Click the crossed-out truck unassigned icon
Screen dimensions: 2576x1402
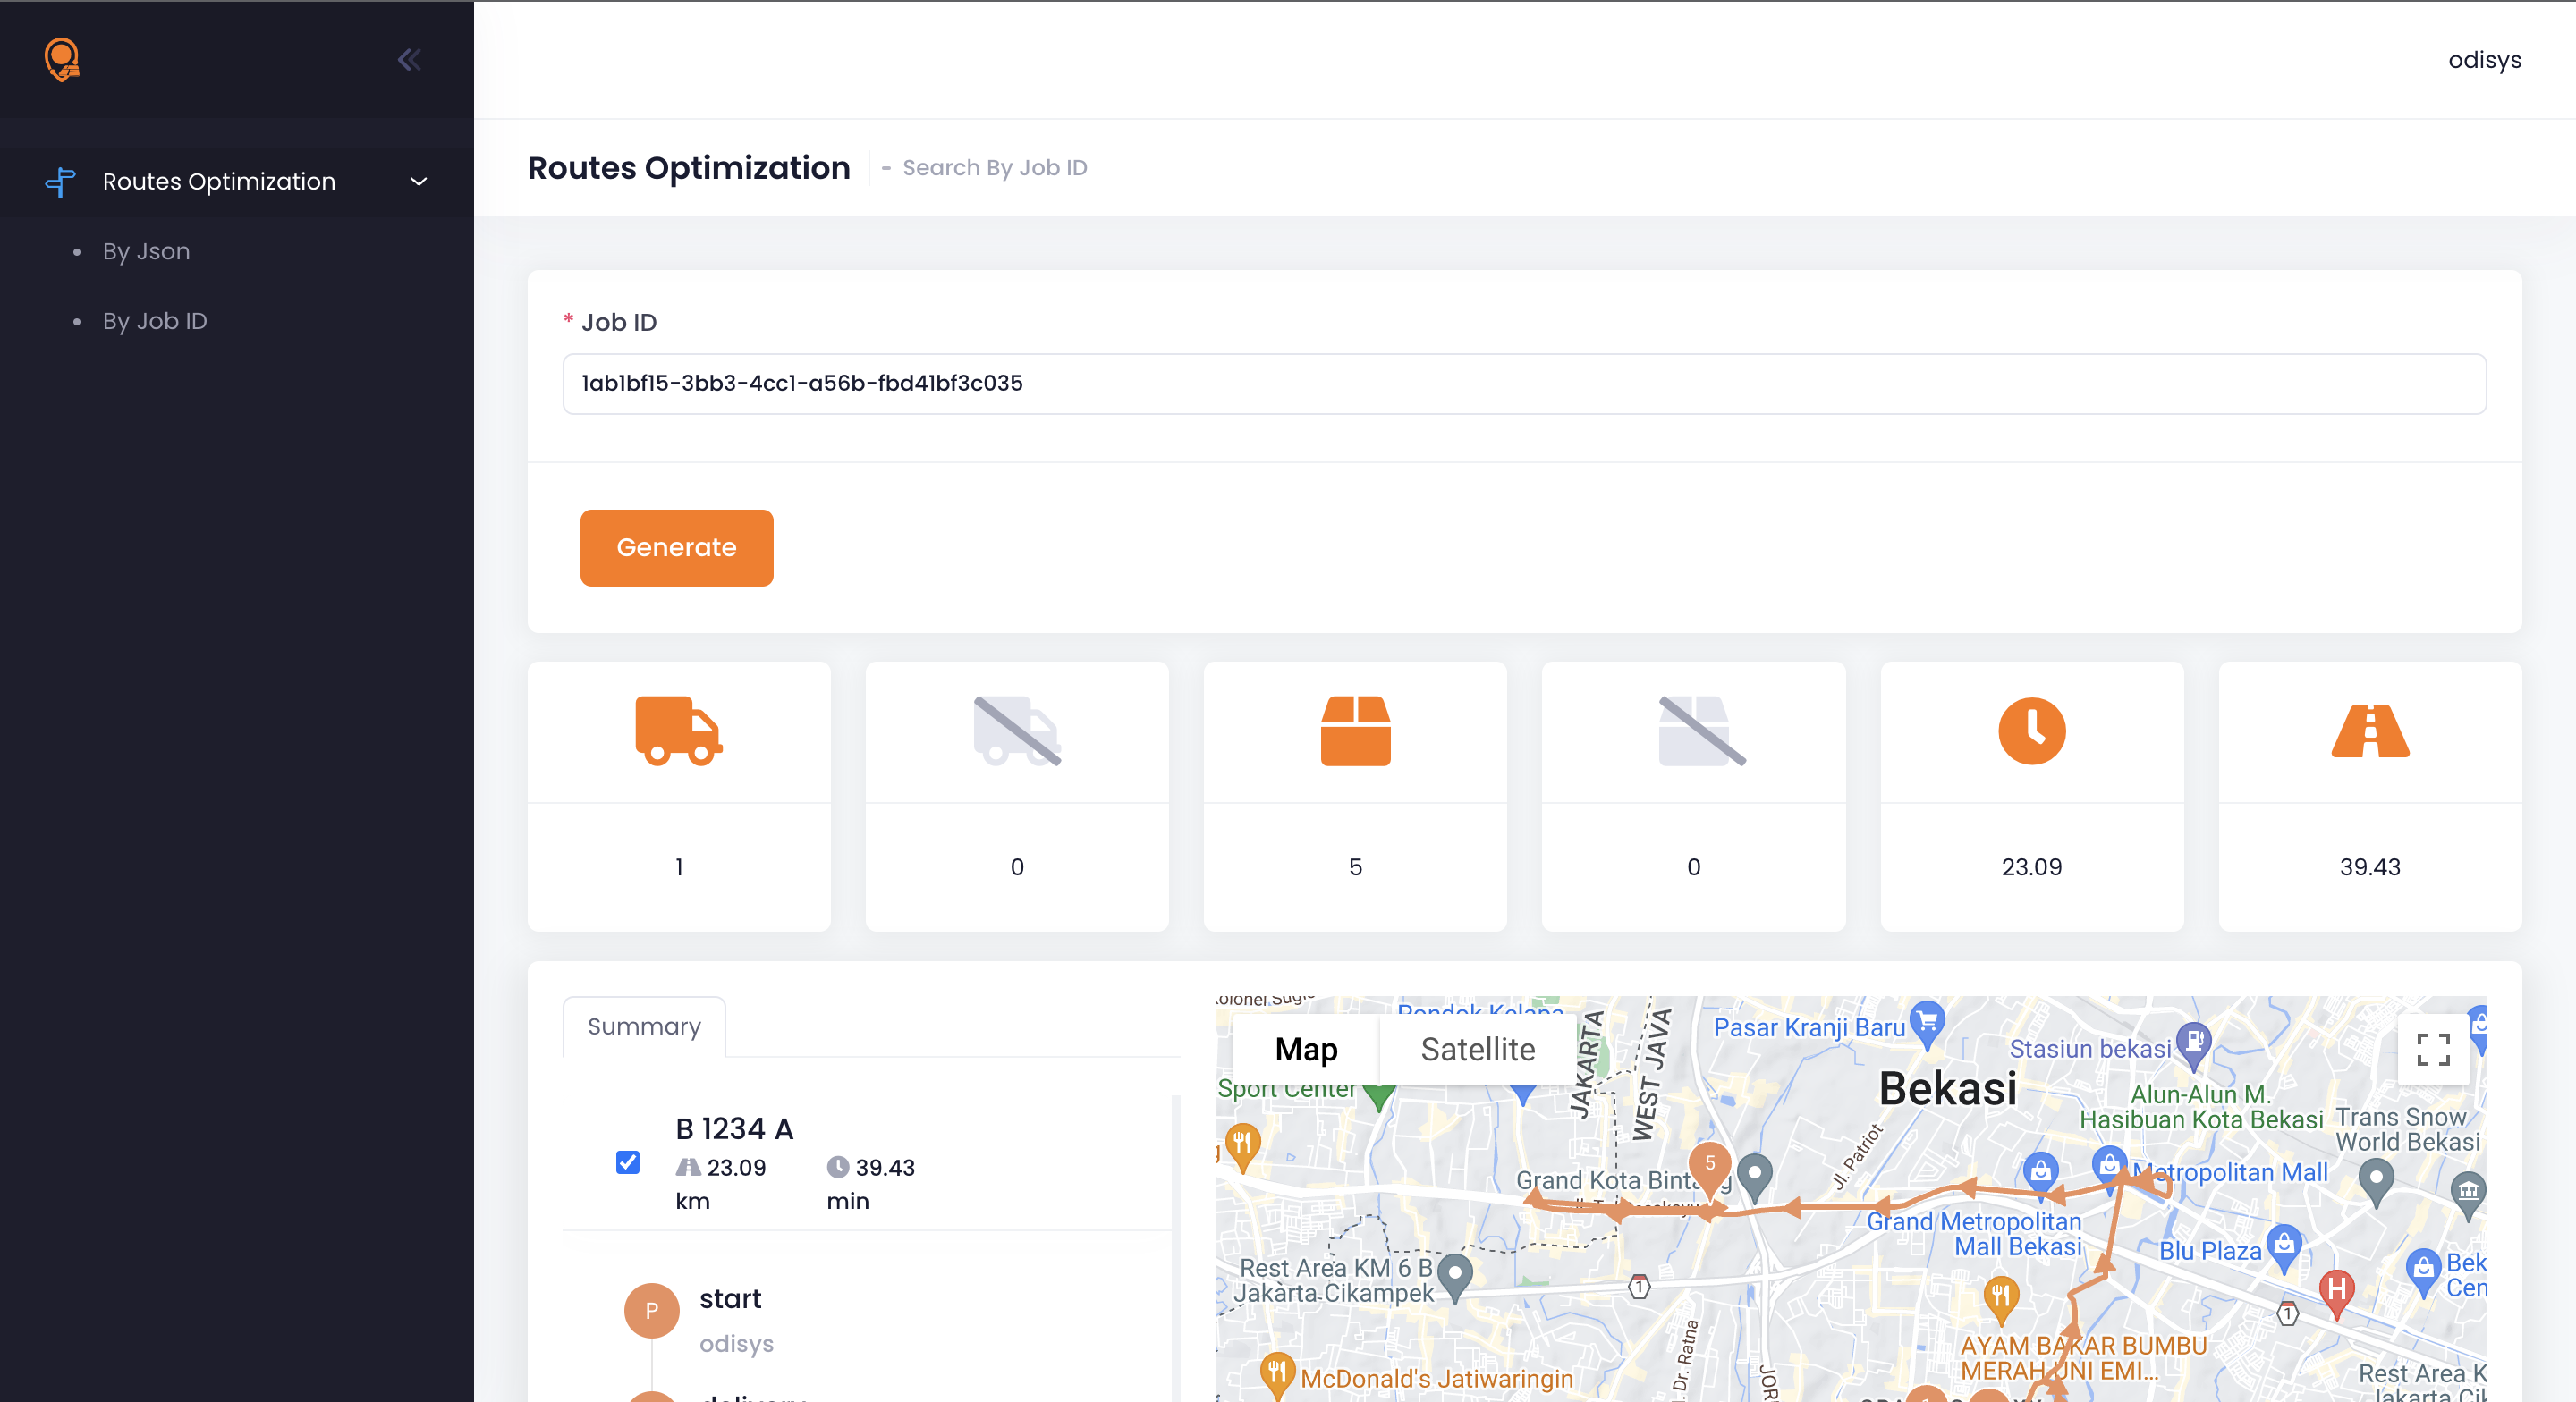pos(1017,731)
